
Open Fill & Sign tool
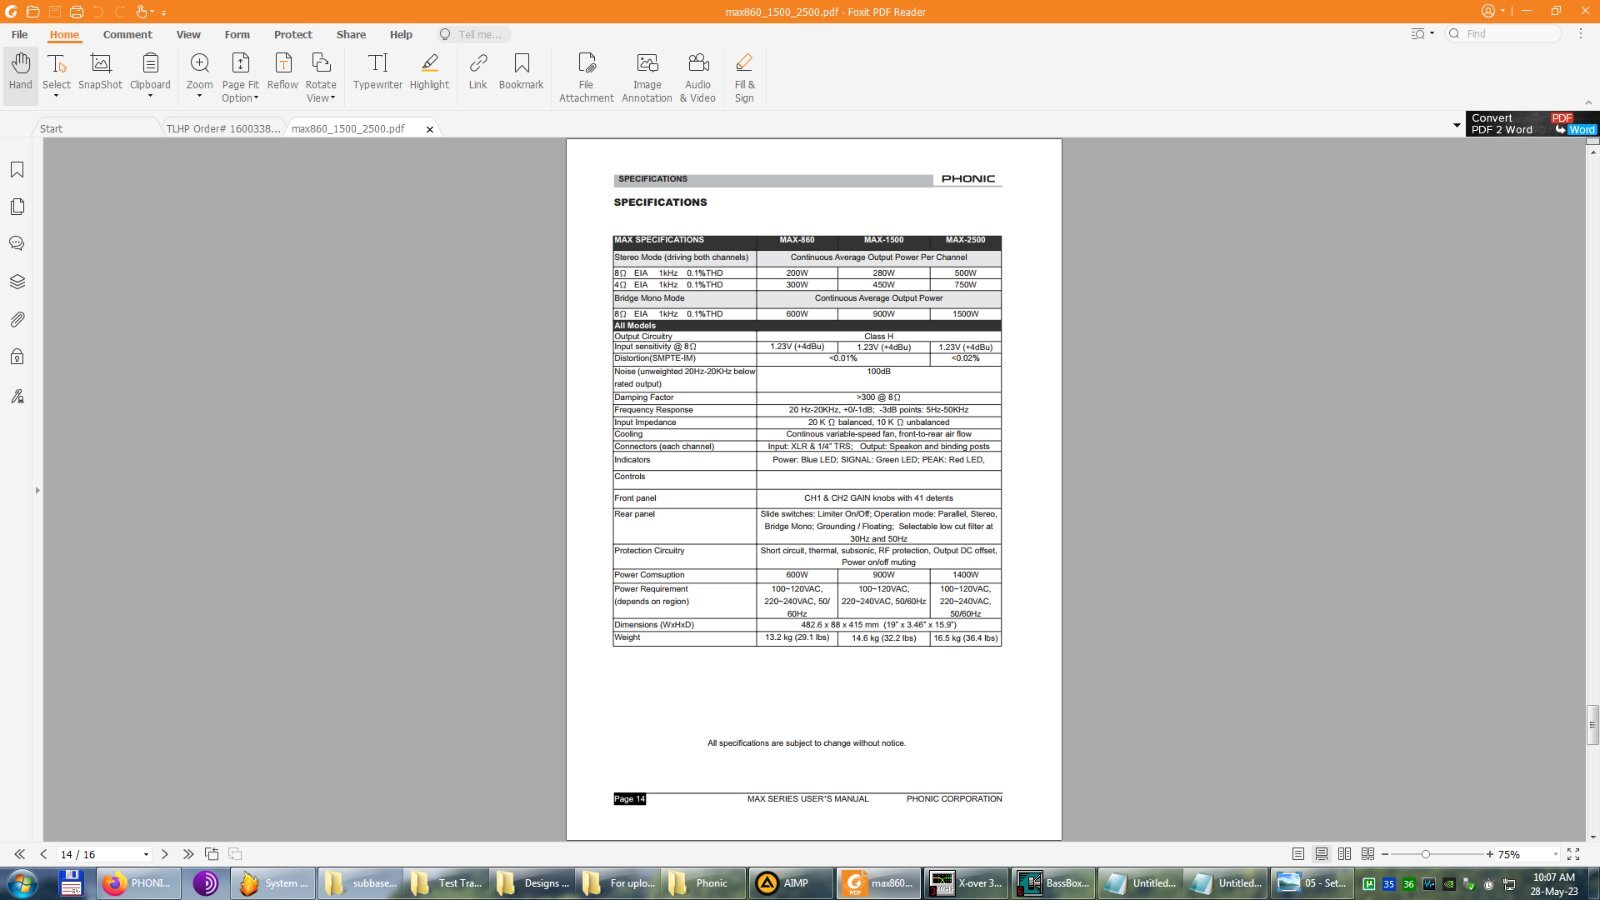[x=744, y=77]
